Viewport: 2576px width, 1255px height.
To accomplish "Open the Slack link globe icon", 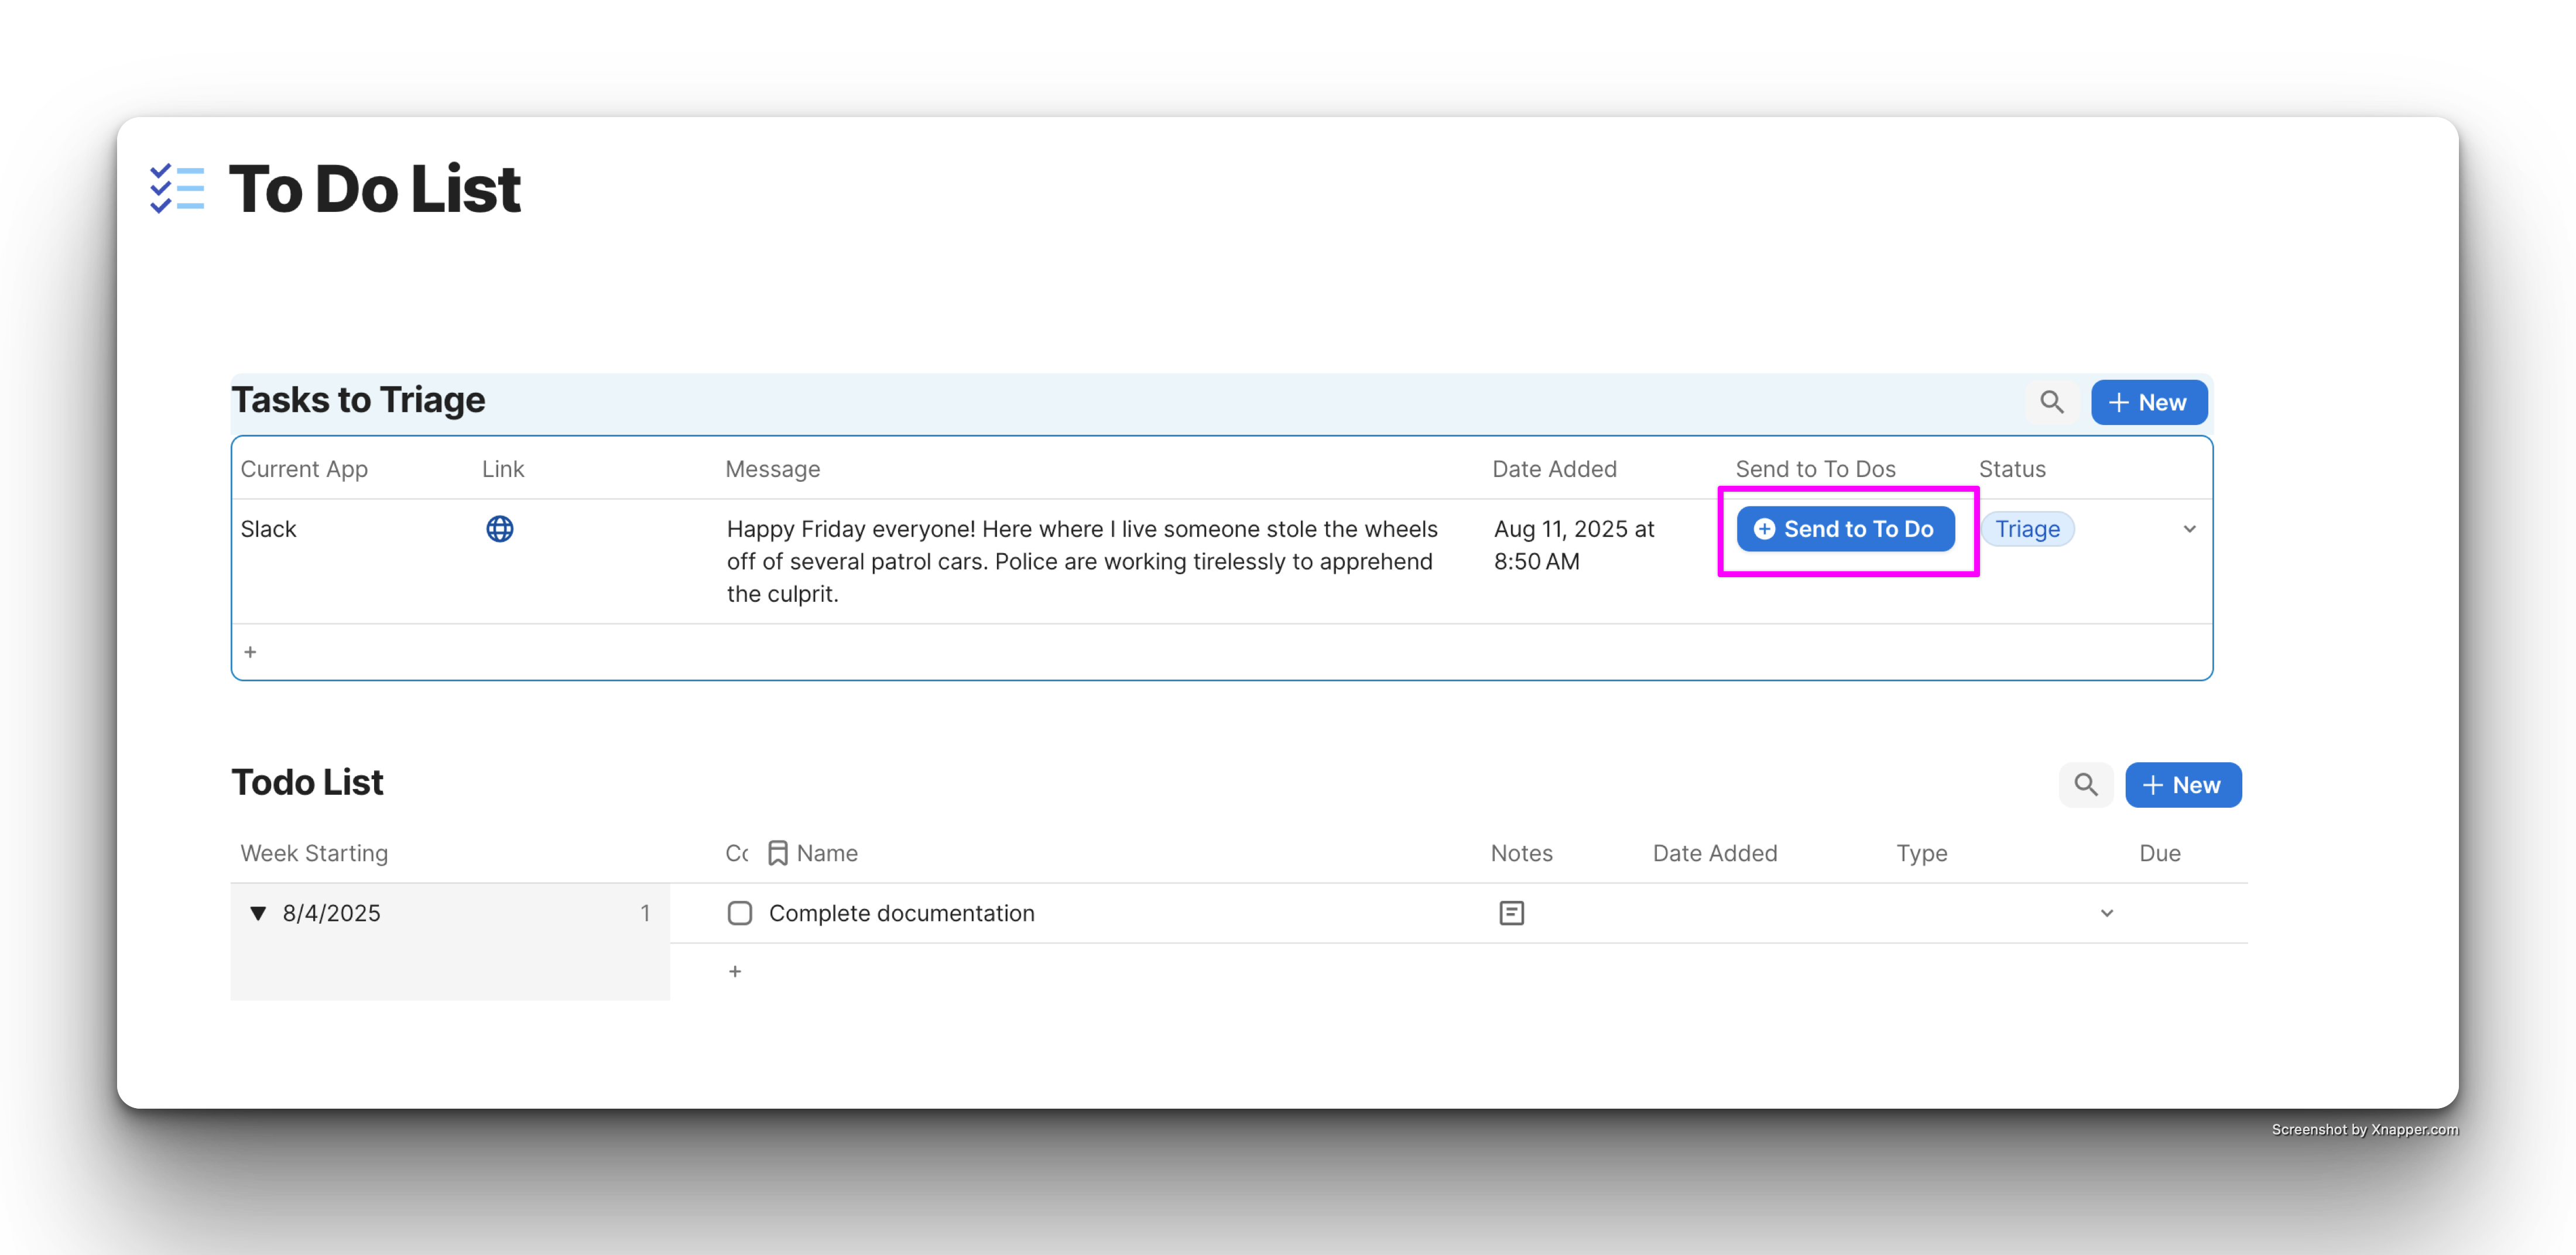I will (x=499, y=529).
